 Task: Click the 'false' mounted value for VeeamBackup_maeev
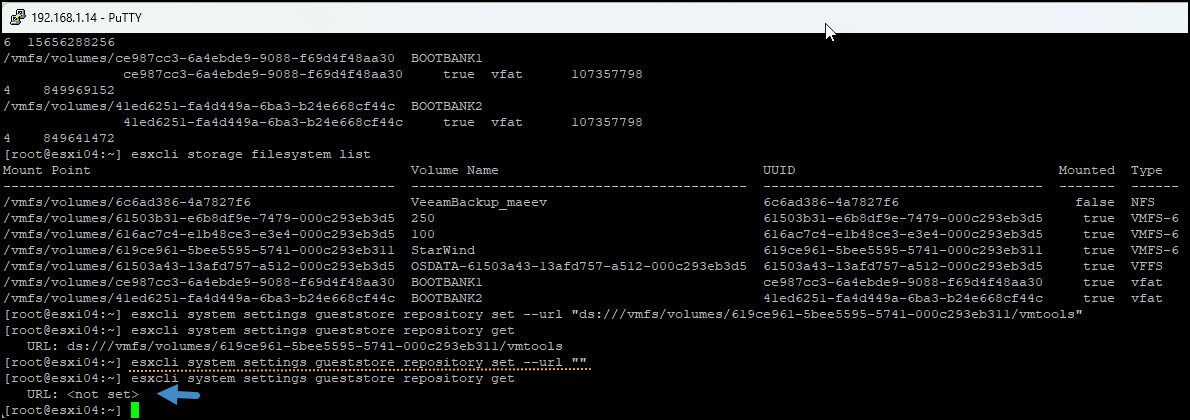pos(1095,202)
